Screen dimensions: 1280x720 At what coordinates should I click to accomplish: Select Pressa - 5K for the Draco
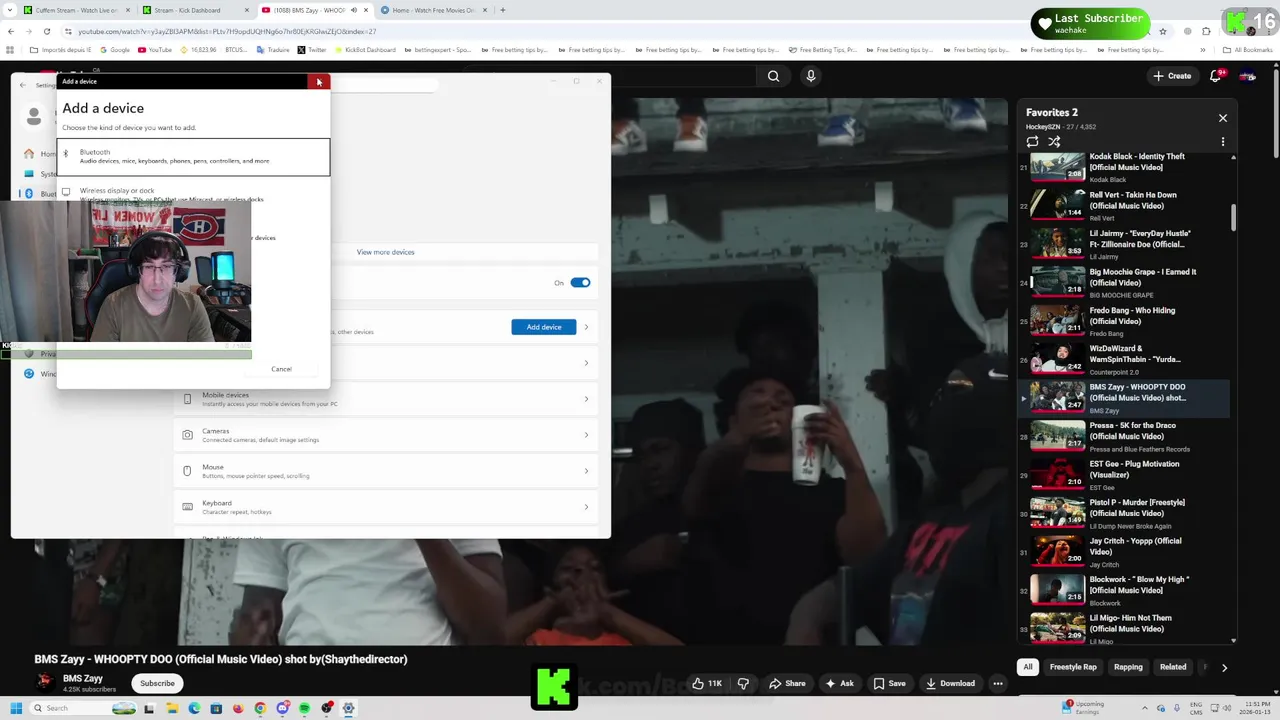(1124, 436)
